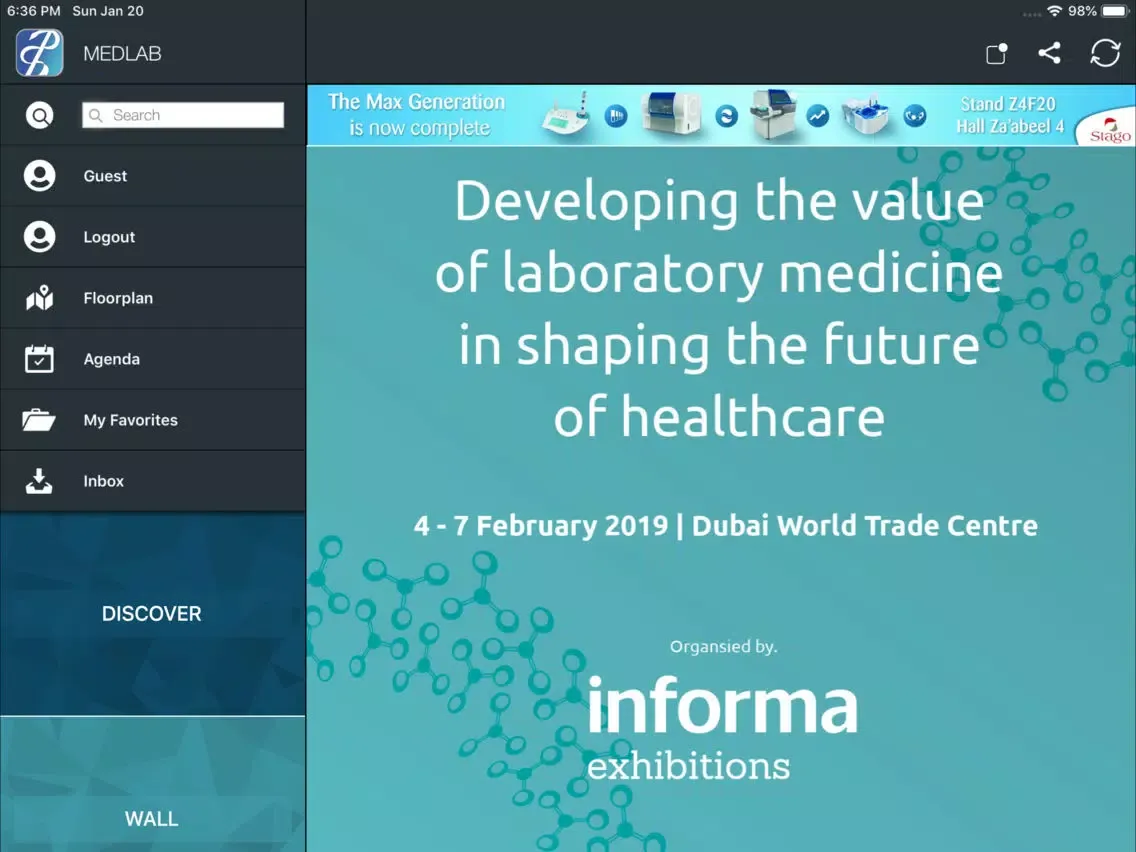Open the DISCOVER tile
The width and height of the screenshot is (1136, 852).
(152, 614)
